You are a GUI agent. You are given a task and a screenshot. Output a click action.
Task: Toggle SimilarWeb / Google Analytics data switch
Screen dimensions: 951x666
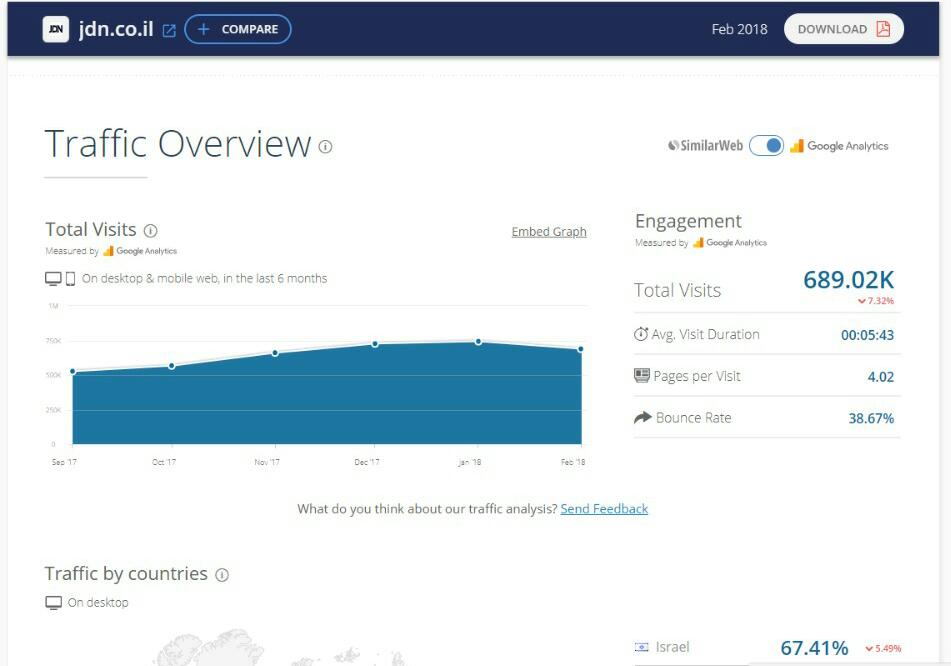pyautogui.click(x=766, y=146)
